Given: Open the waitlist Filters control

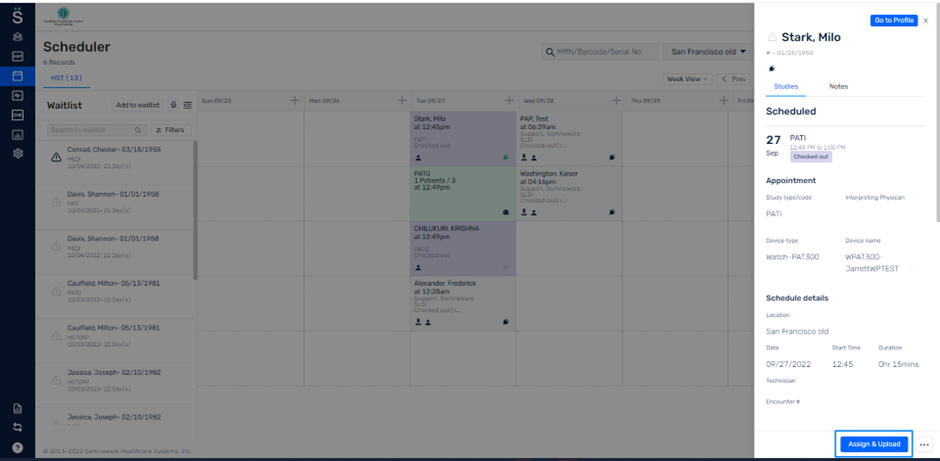Looking at the screenshot, I should (x=171, y=129).
